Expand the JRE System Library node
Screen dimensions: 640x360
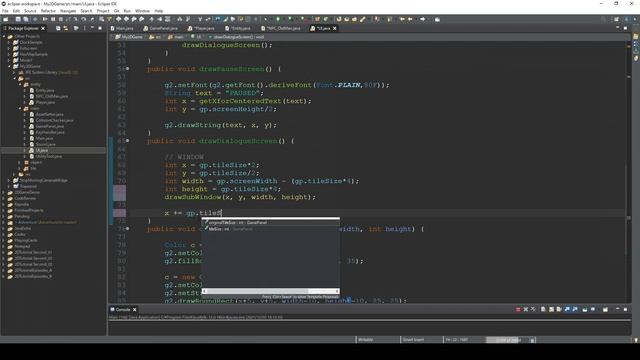point(14,72)
